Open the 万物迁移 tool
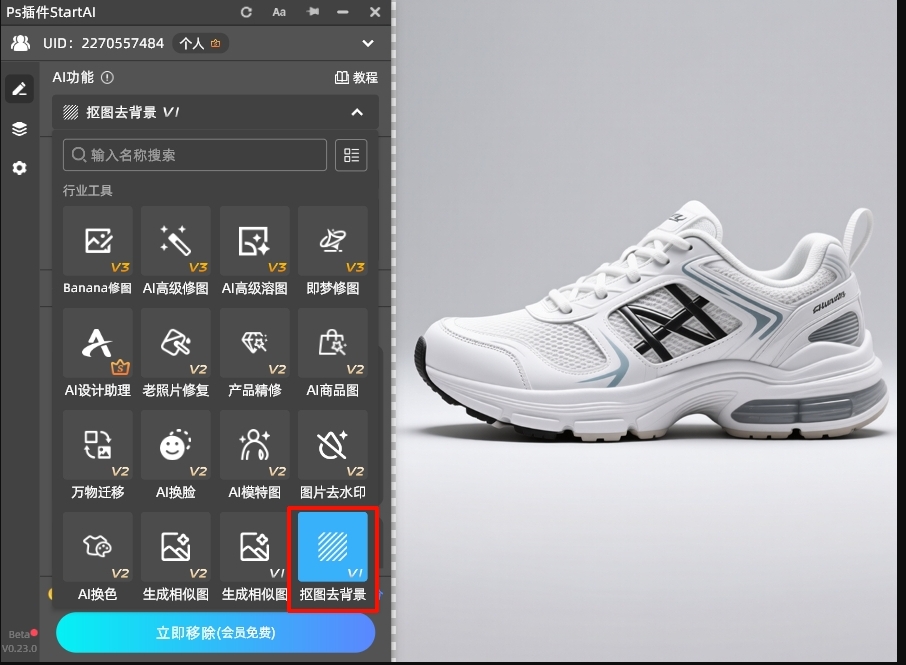 point(97,446)
